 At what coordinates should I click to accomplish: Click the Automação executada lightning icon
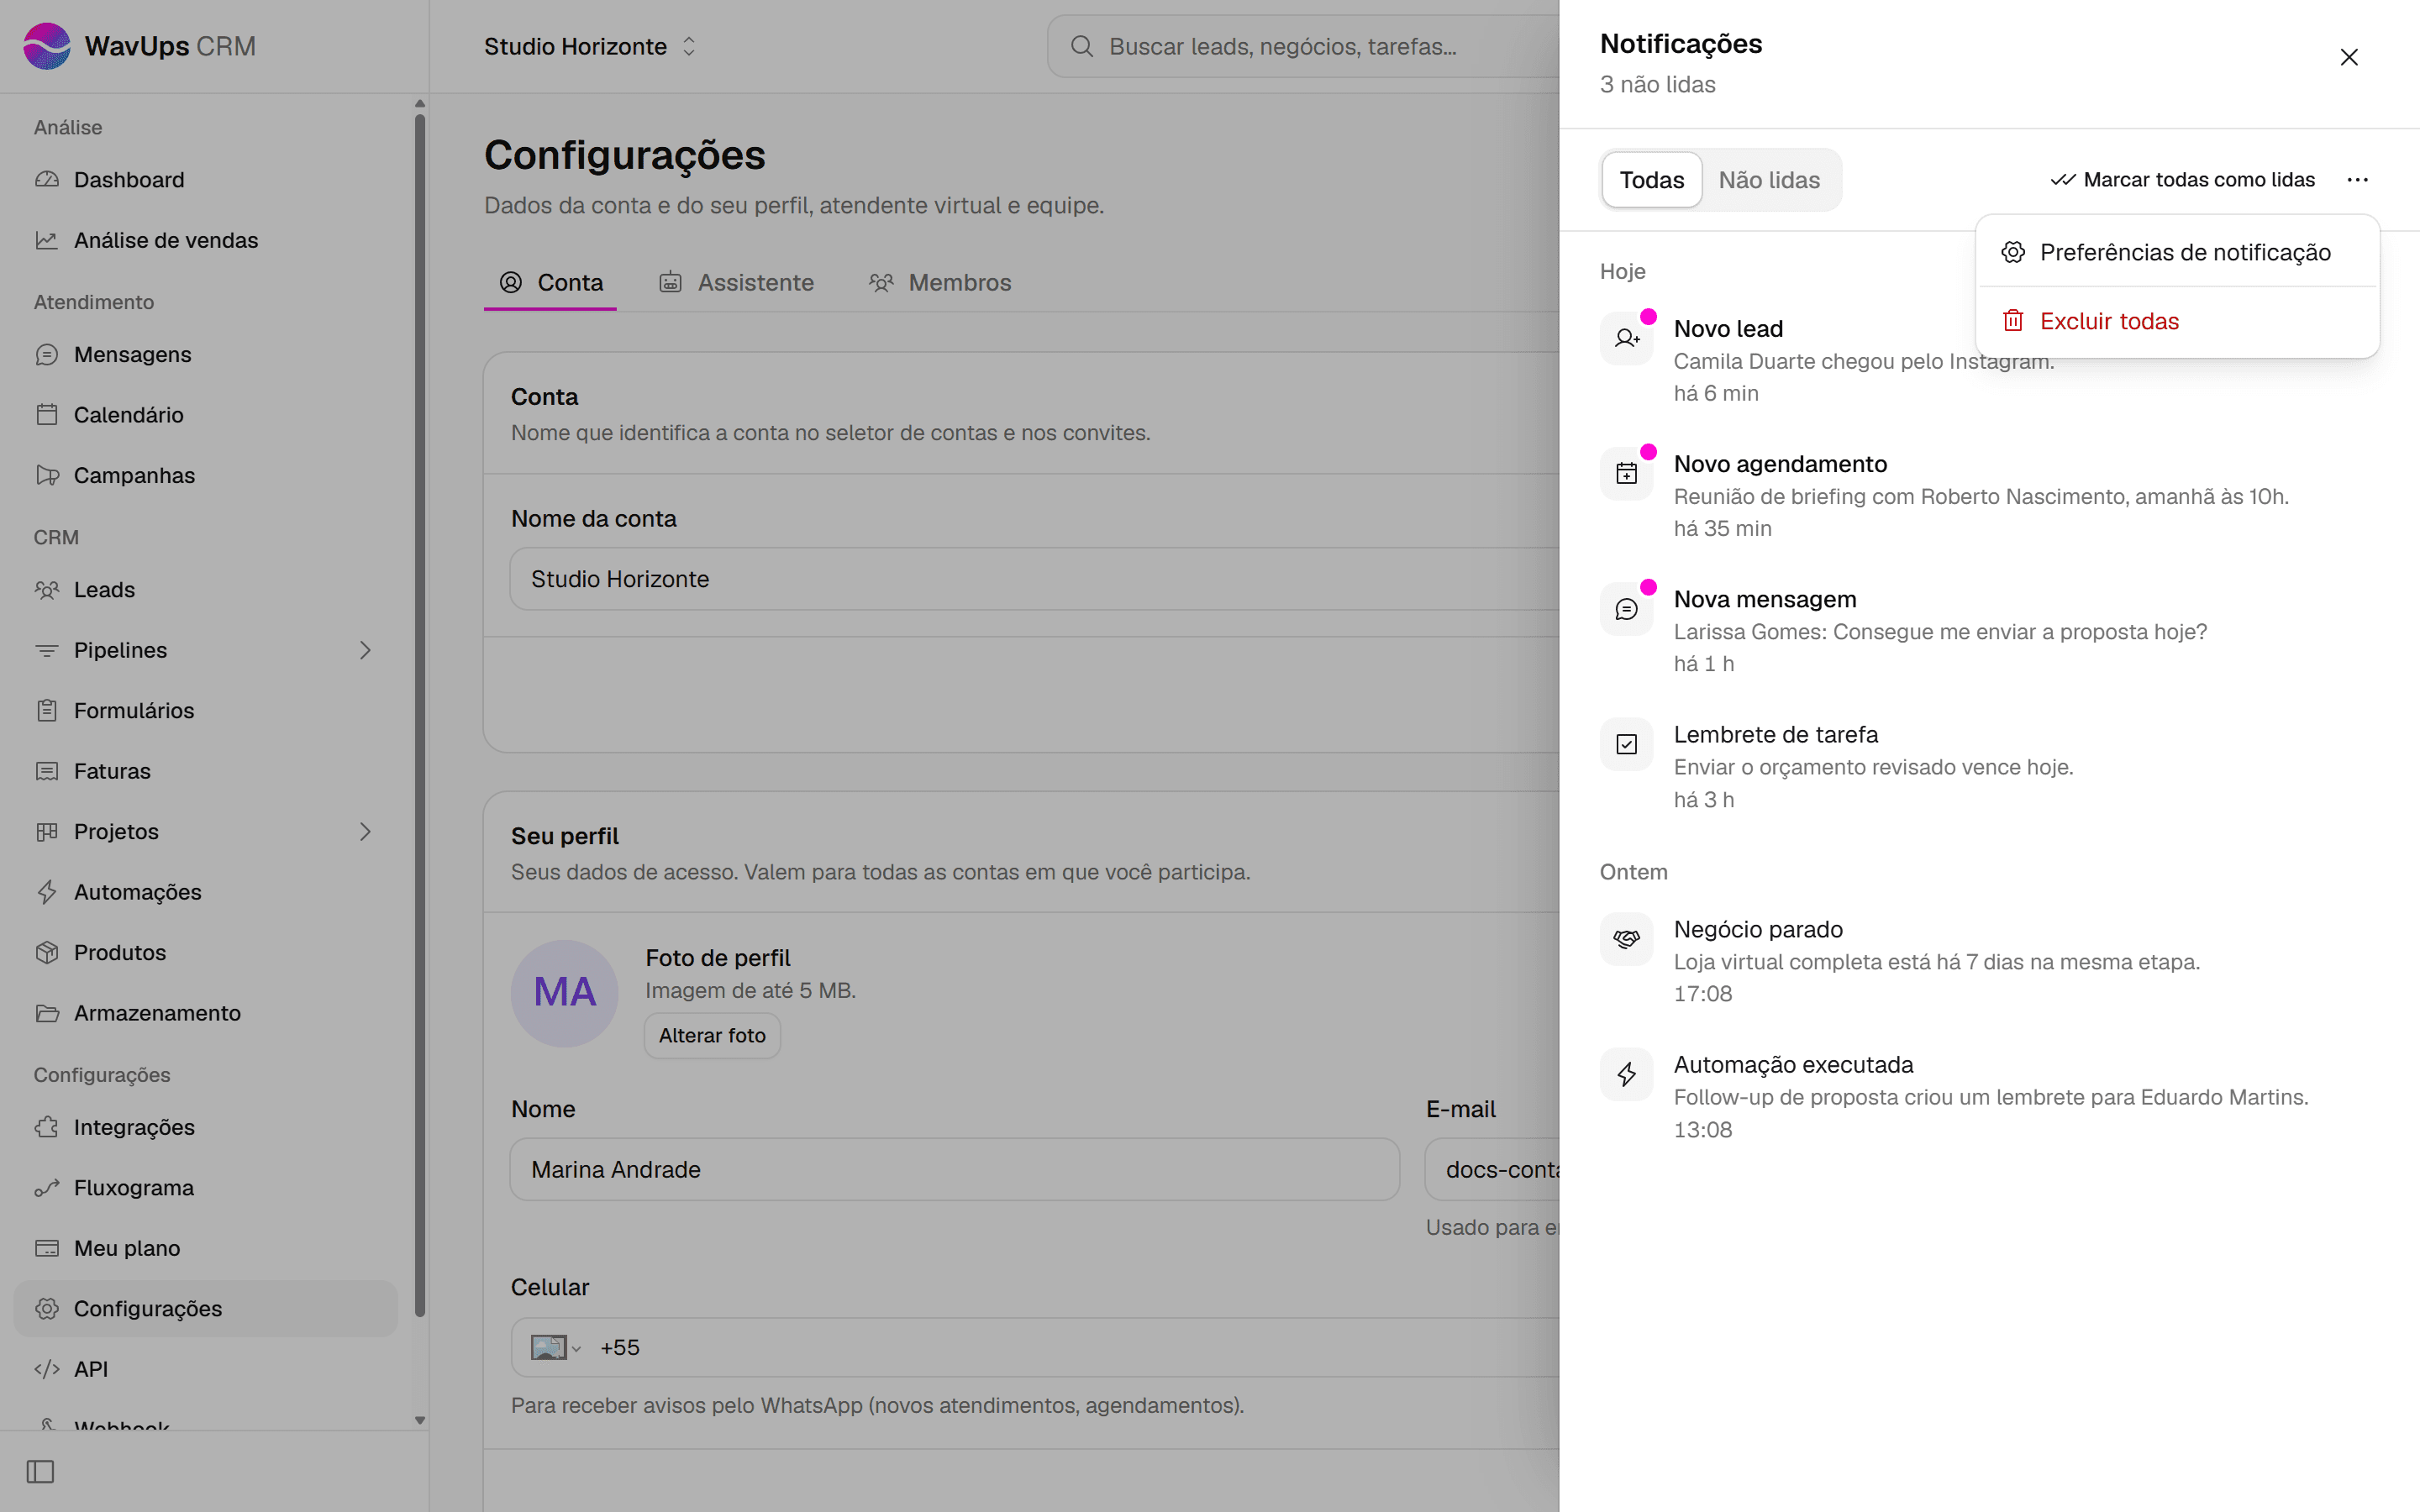[x=1626, y=1074]
